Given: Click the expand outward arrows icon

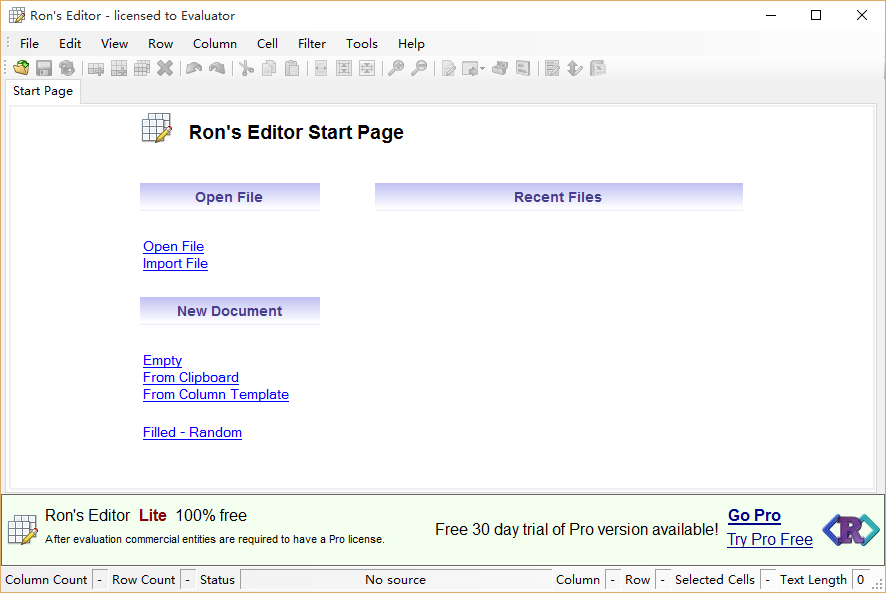Looking at the screenshot, I should (x=344, y=68).
